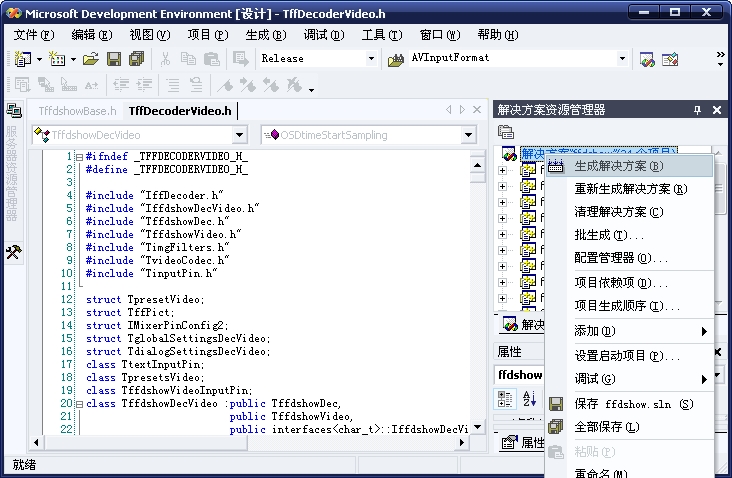Click the Comment Out Selection icon
Viewport: 732px width, 478px height.
173,85
